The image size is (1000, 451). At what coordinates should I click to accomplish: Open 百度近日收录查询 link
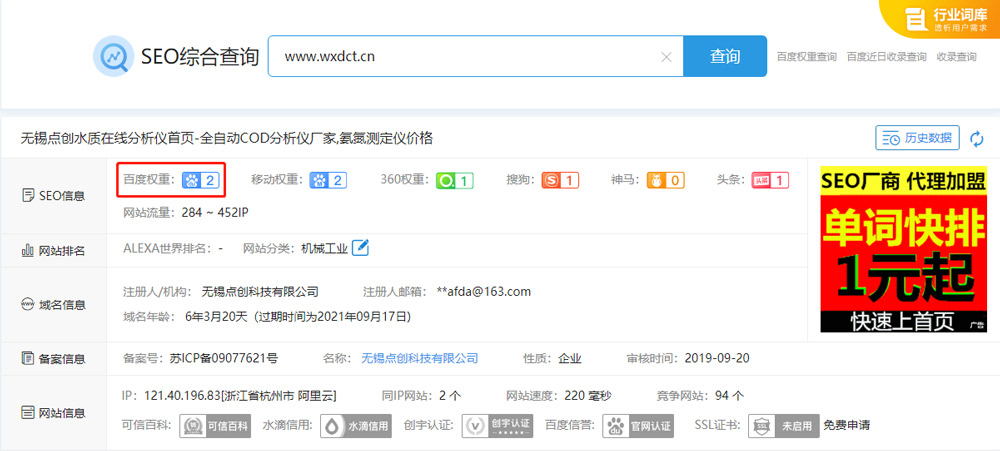point(886,57)
